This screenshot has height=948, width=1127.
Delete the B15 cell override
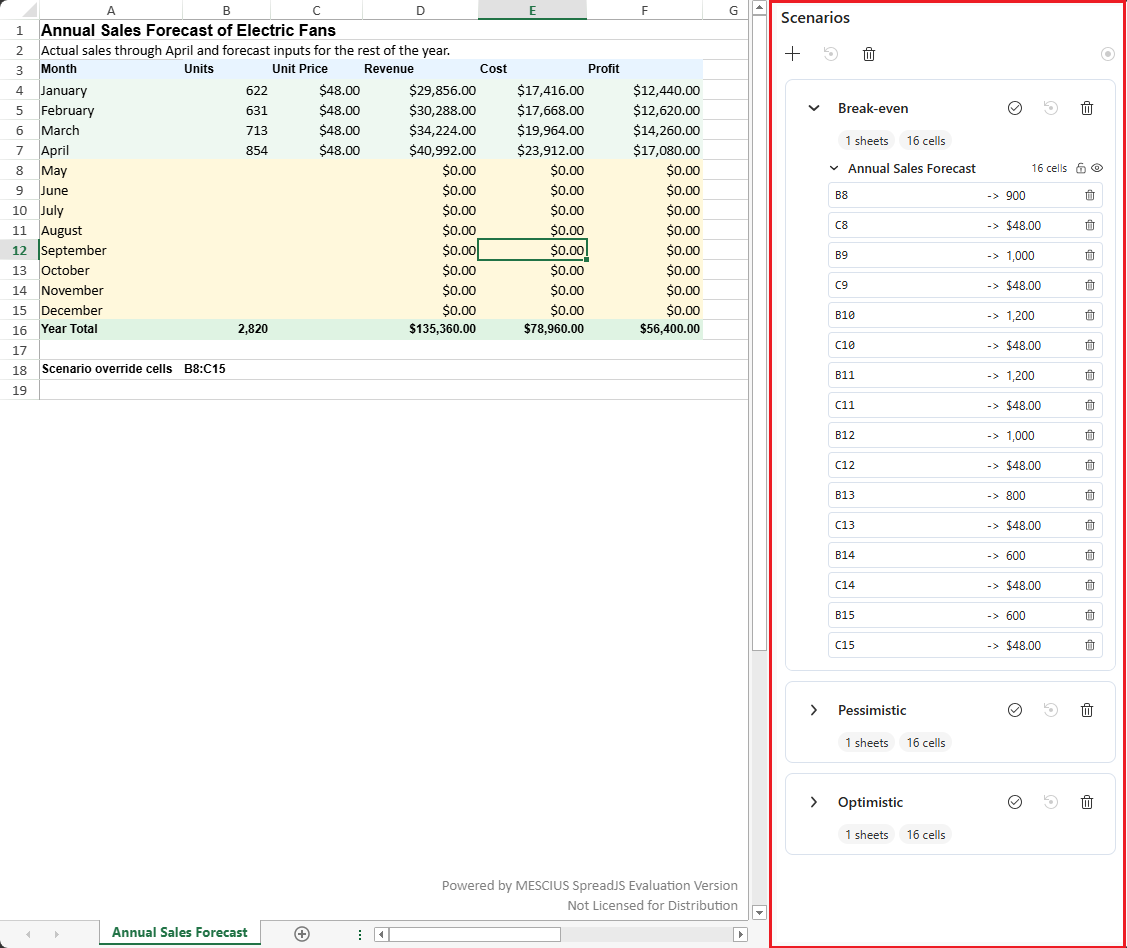(x=1090, y=615)
